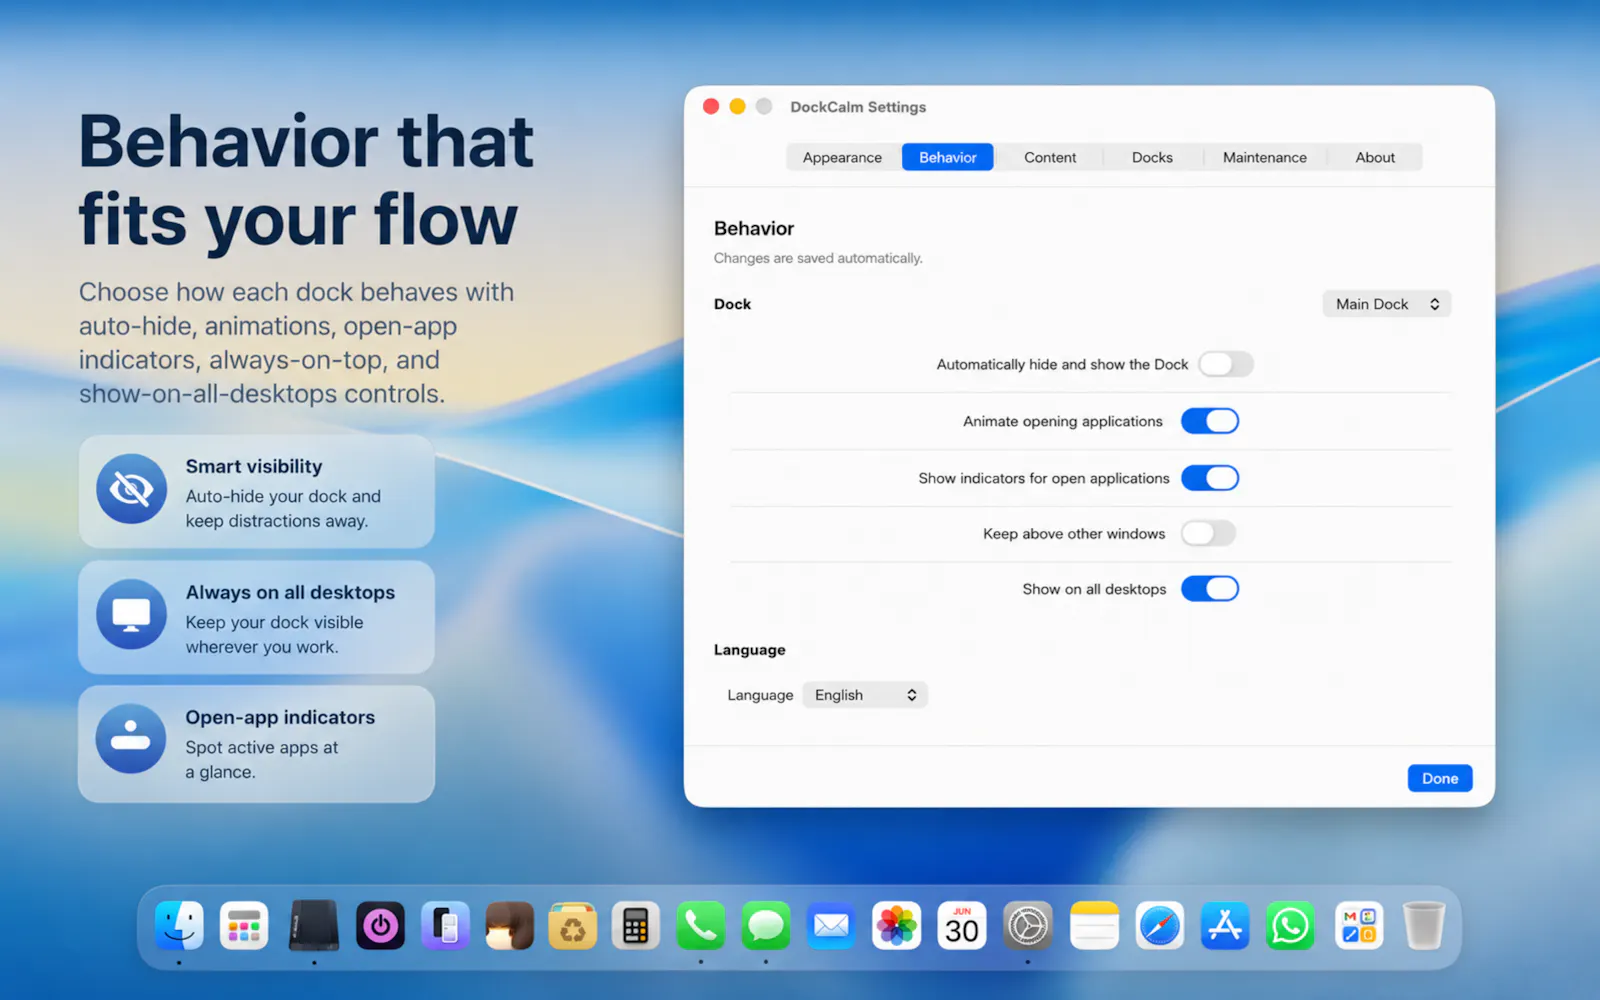
Task: Enable Keep above other windows
Action: (x=1209, y=533)
